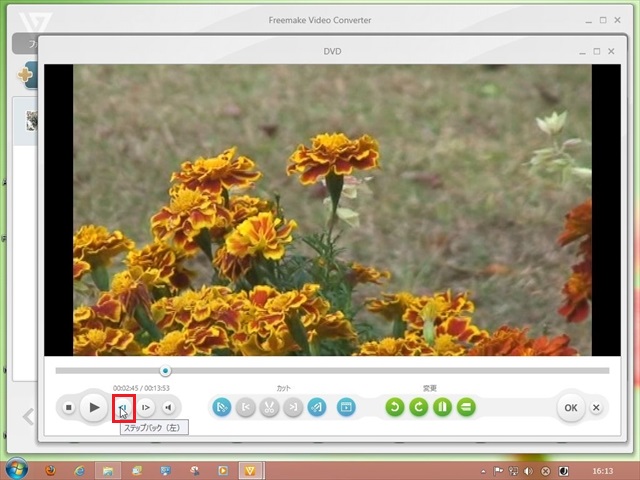Open Firefox from the taskbar

52,469
